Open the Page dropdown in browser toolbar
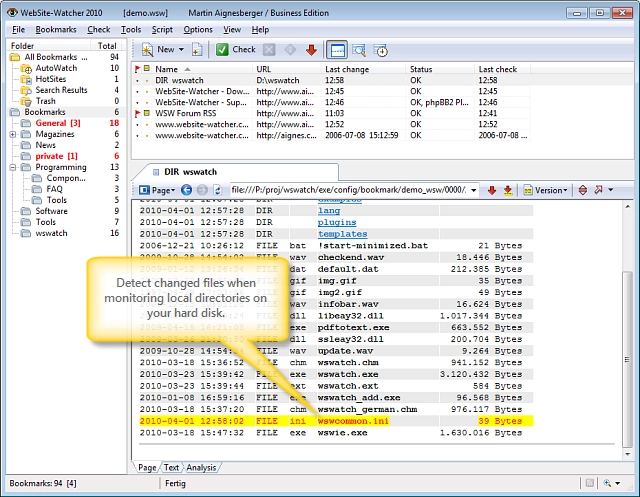 [x=157, y=190]
